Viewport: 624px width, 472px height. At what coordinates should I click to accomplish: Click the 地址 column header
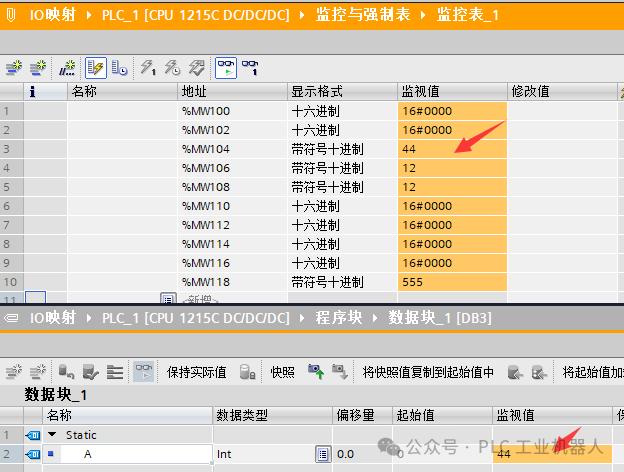(x=232, y=92)
